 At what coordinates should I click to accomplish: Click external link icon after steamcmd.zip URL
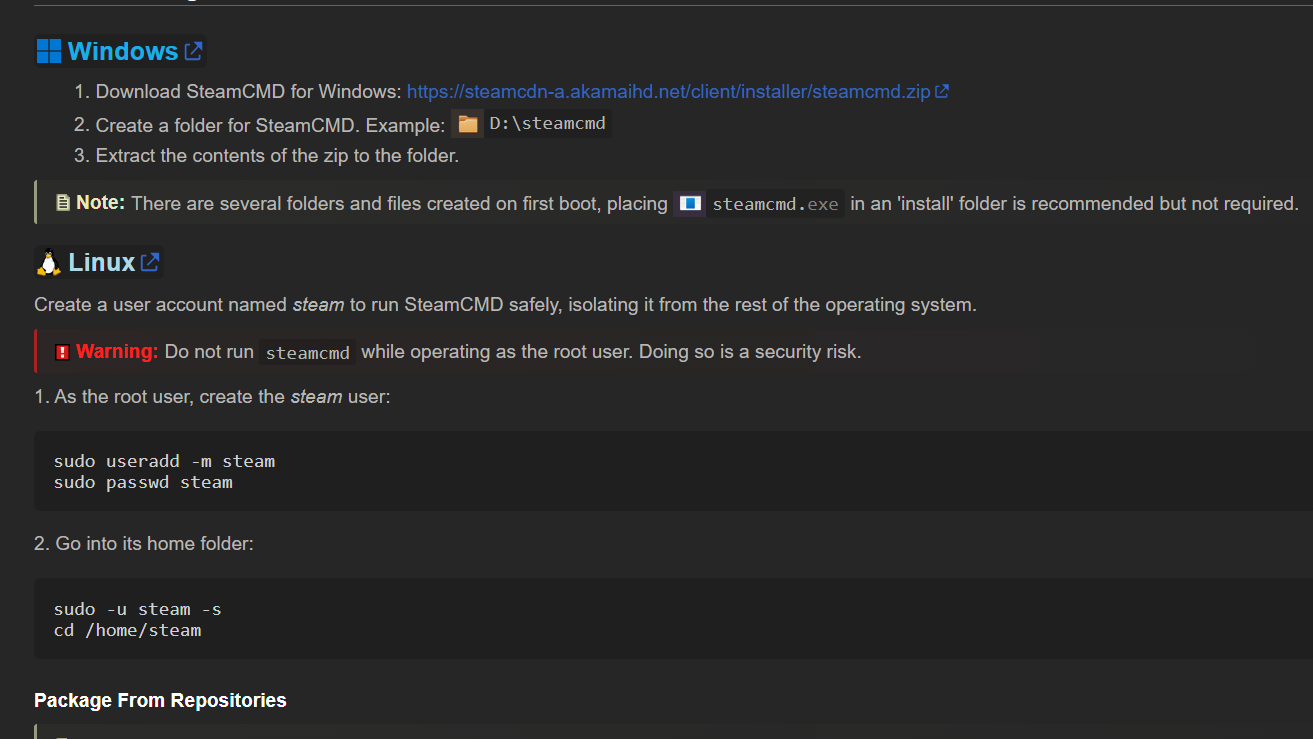click(x=942, y=91)
